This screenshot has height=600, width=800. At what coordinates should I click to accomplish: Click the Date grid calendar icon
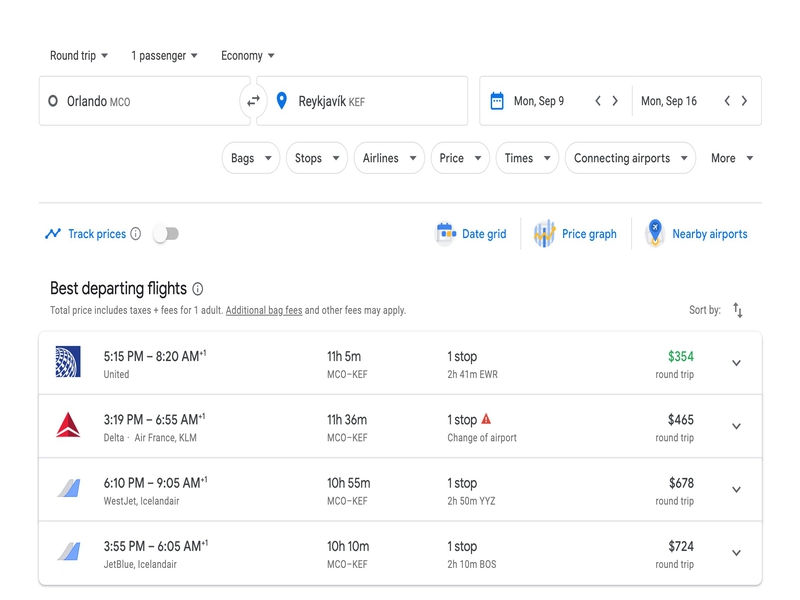pyautogui.click(x=445, y=234)
